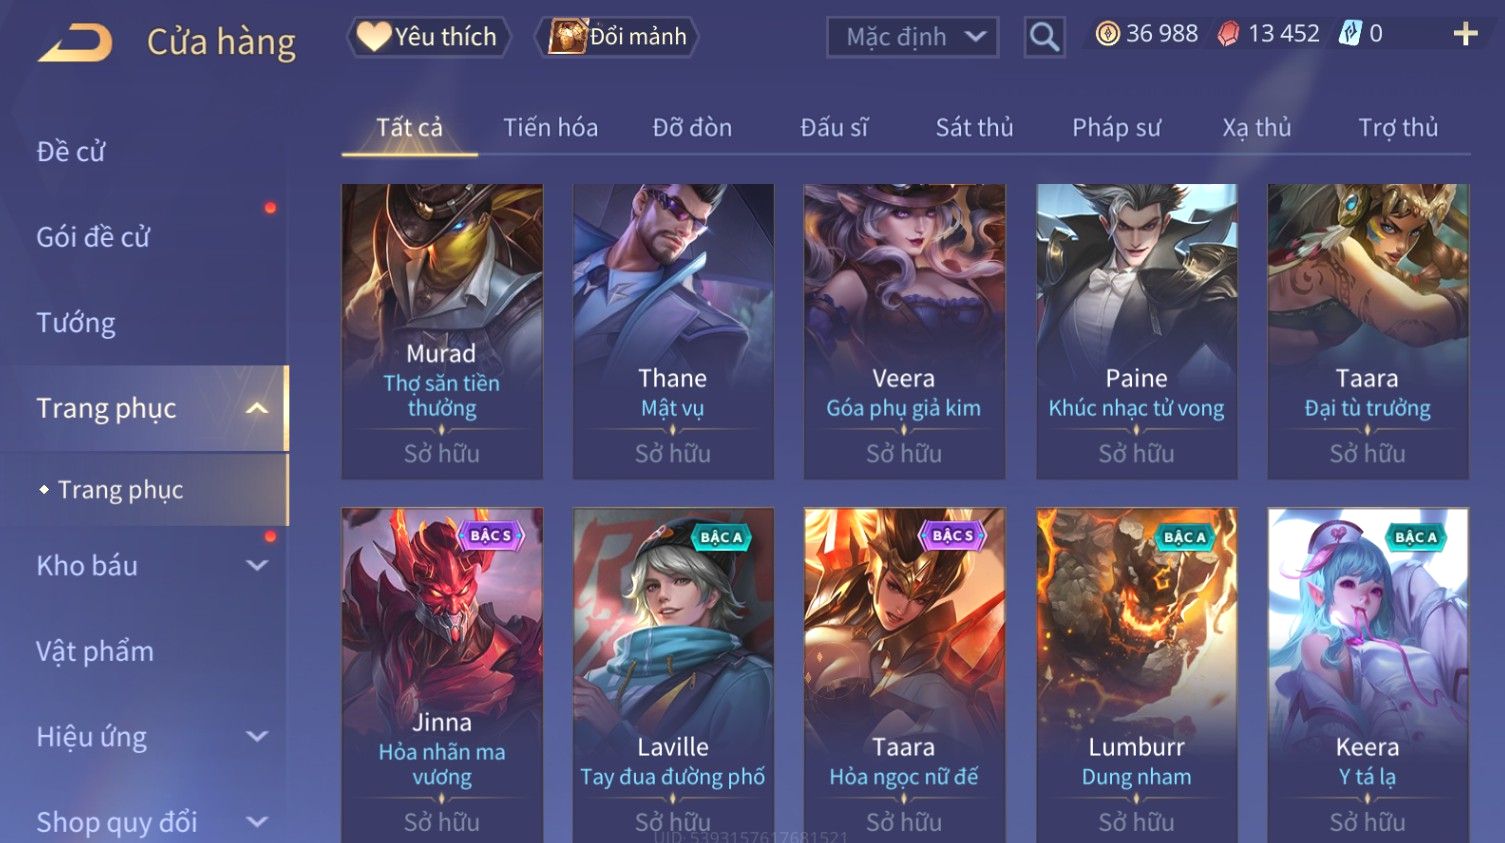
Task: Click the chest icon in Đổi mảnh
Action: pos(567,37)
